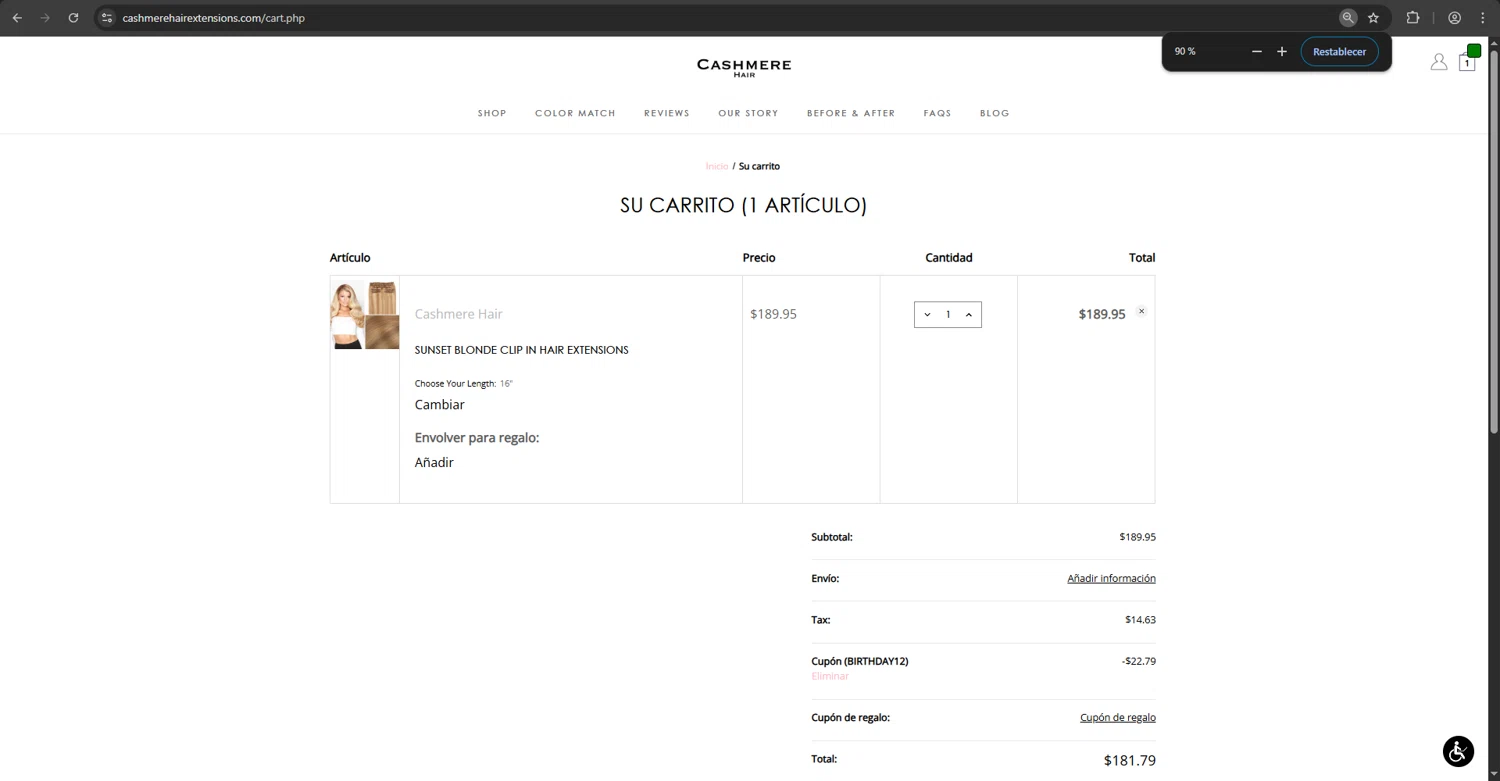This screenshot has width=1500, height=781.
Task: Open the accessibility widget icon
Action: point(1458,751)
